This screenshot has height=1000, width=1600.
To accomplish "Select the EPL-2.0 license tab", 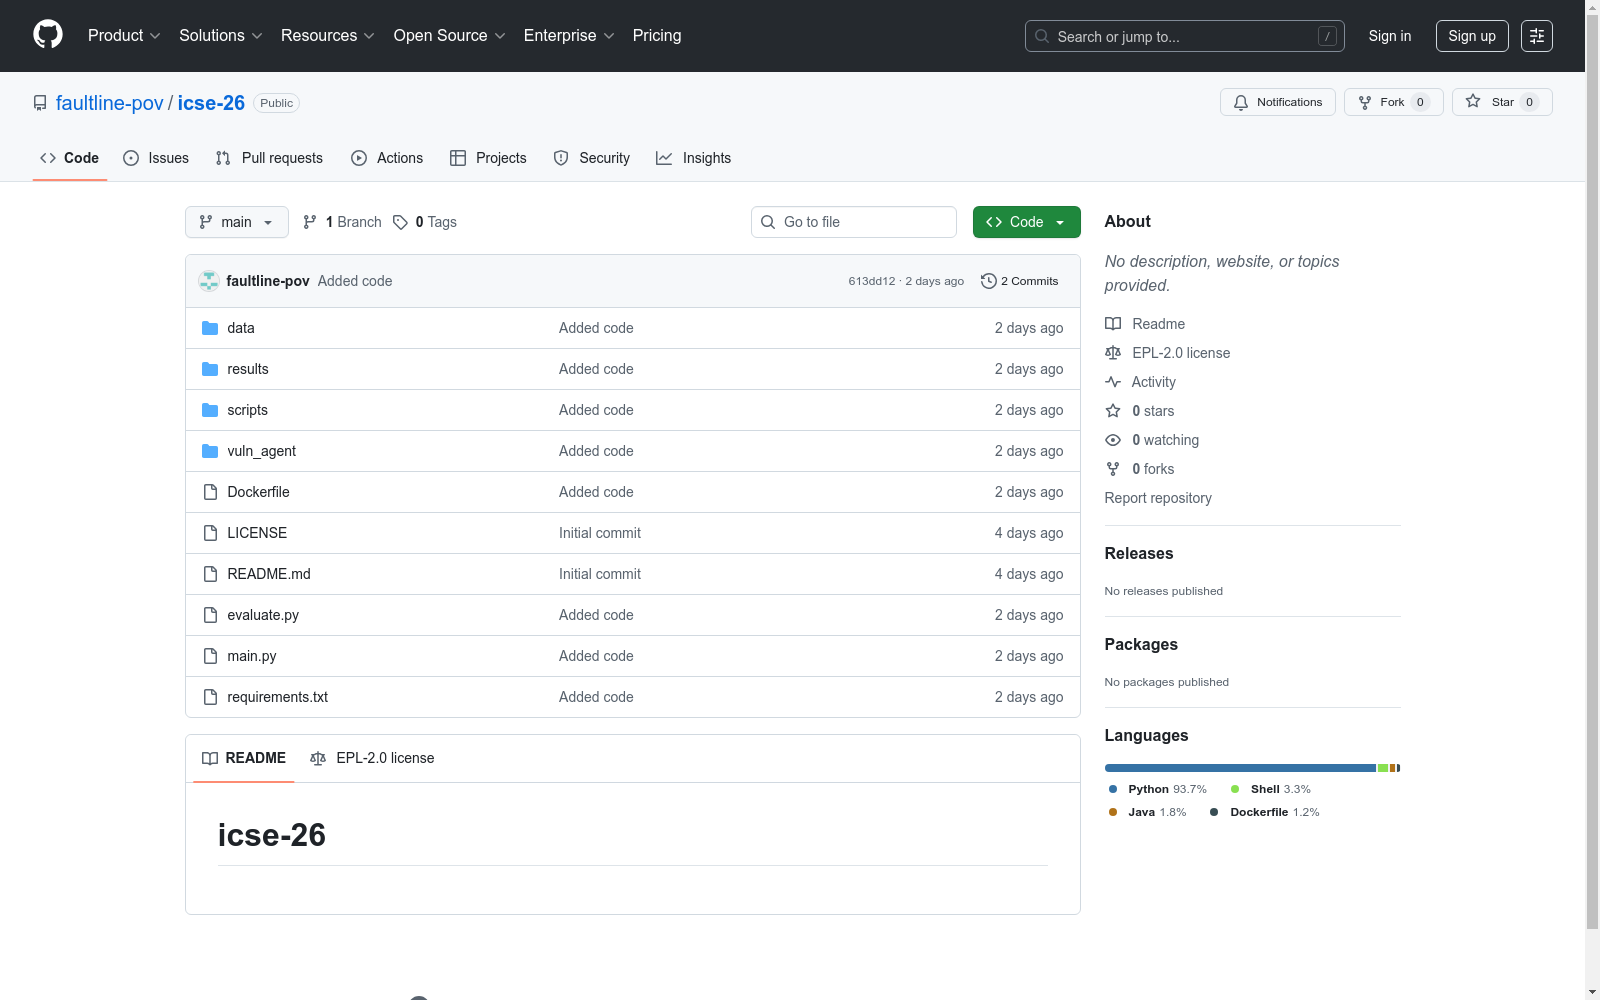I will click(372, 758).
